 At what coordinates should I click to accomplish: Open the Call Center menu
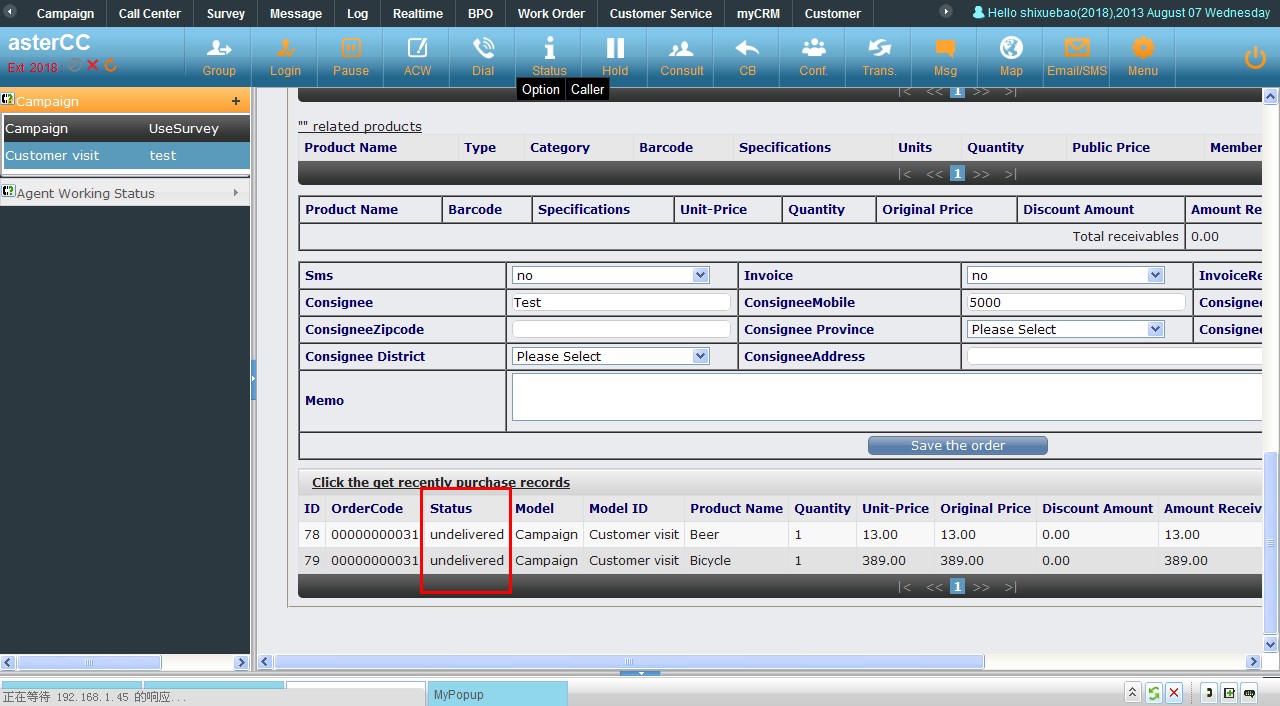[150, 13]
